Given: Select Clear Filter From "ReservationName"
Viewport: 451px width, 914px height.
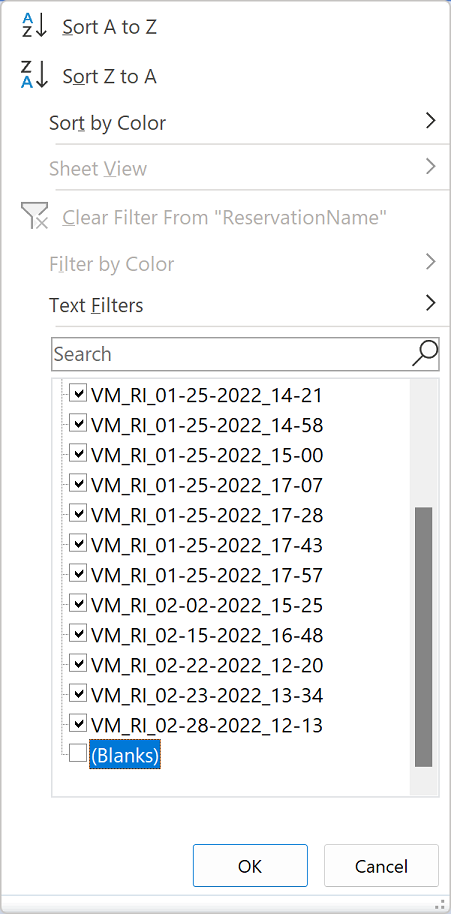Looking at the screenshot, I should click(226, 217).
